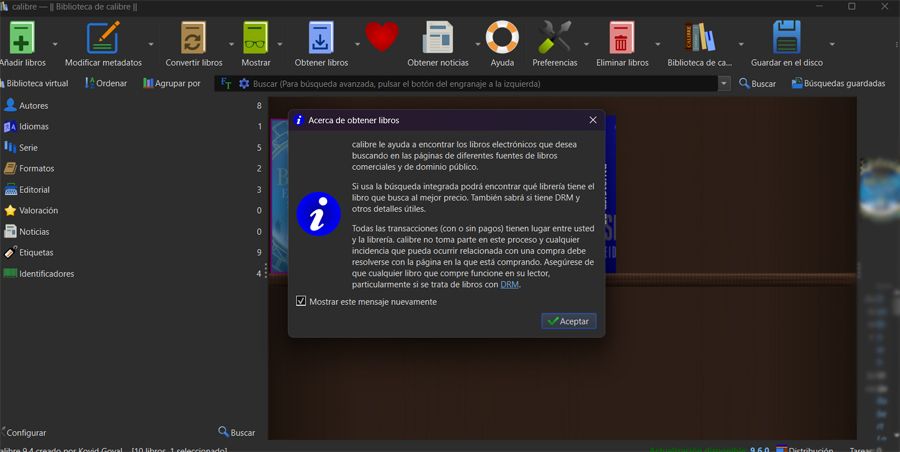Open search history dropdown arrow
This screenshot has width=900, height=452.
pyautogui.click(x=724, y=84)
